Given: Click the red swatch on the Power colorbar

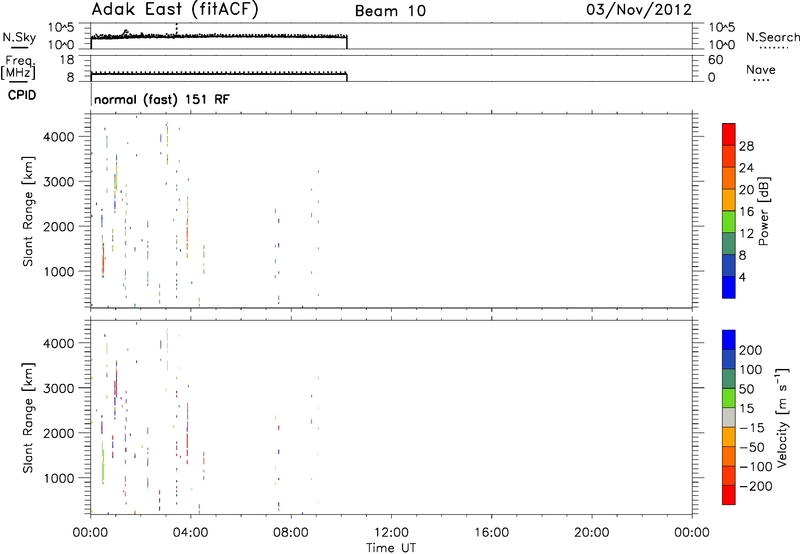Looking at the screenshot, I should click(729, 135).
